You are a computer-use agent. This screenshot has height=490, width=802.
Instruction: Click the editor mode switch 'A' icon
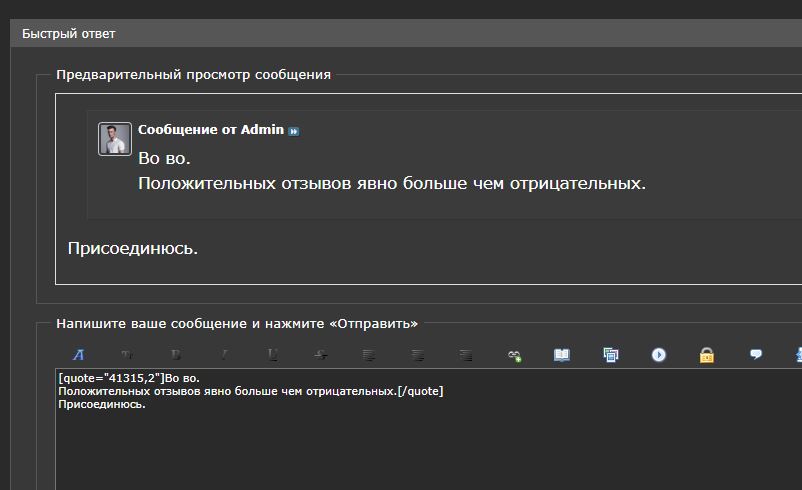click(x=78, y=354)
